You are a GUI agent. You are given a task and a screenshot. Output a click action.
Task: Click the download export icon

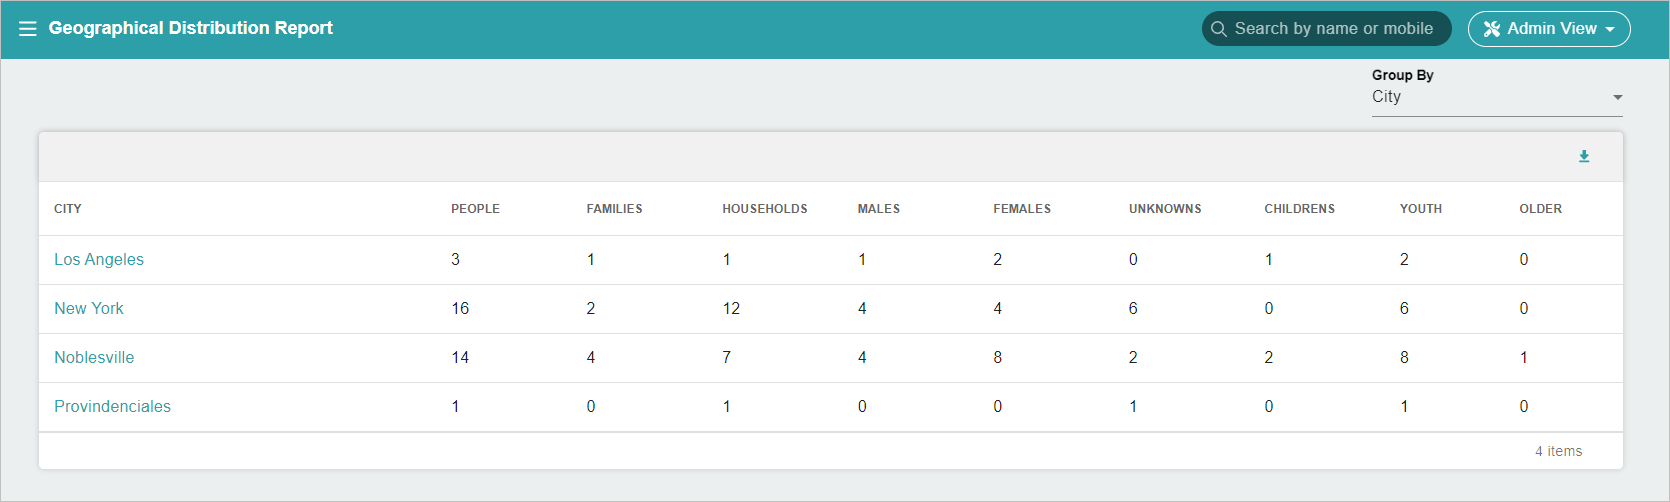tap(1584, 156)
